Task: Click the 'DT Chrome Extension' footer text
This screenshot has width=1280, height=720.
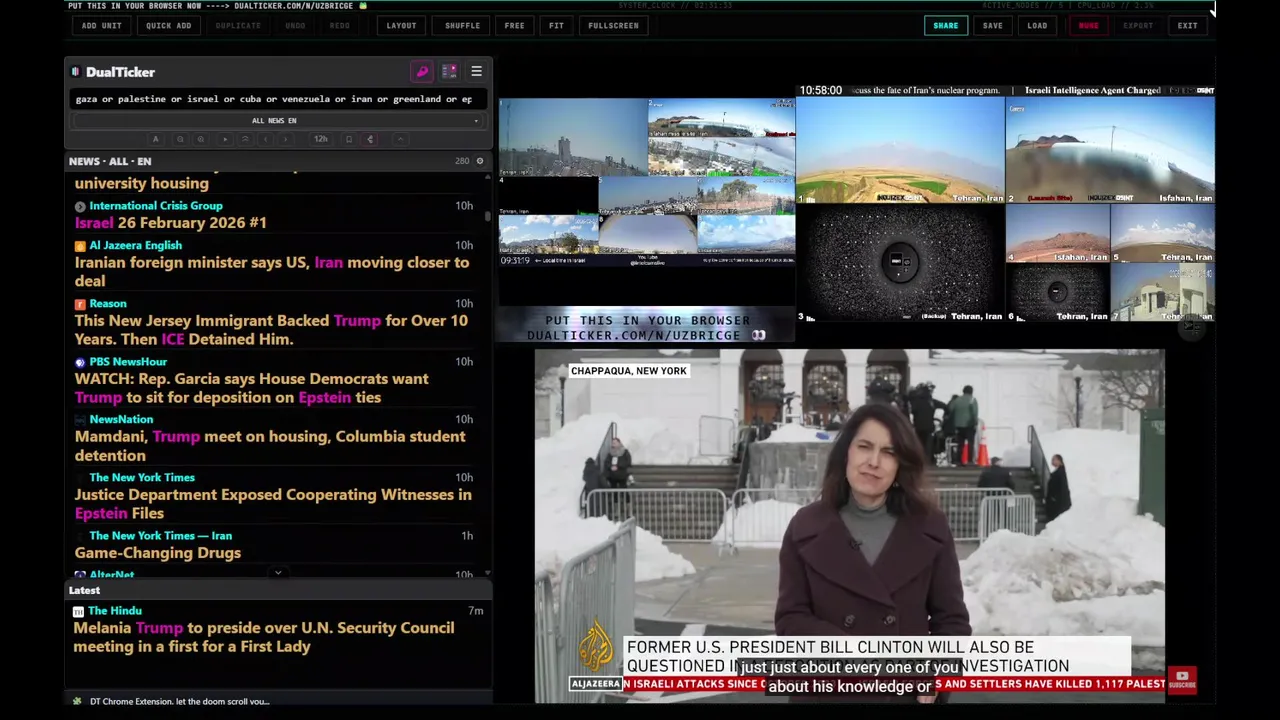Action: tap(180, 701)
